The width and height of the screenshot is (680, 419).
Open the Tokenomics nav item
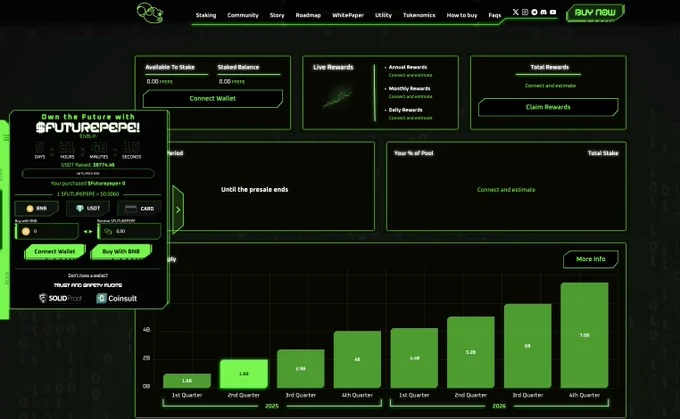point(419,15)
